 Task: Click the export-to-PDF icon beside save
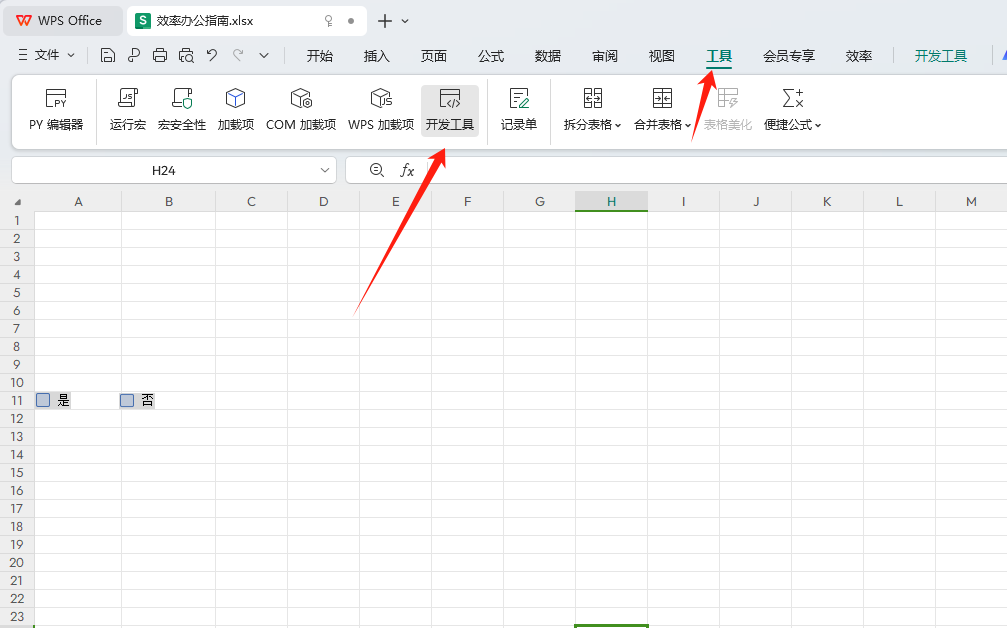click(x=134, y=56)
